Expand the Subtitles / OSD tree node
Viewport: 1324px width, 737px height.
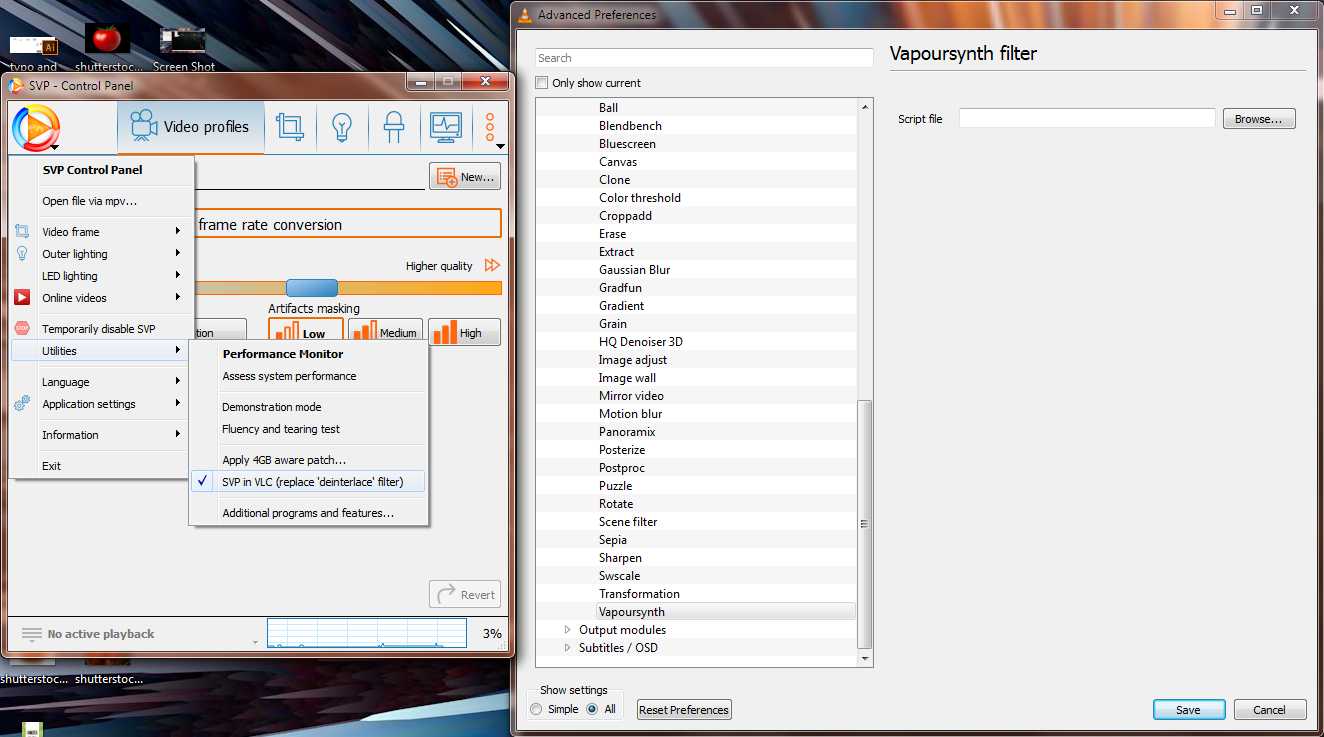pos(568,648)
